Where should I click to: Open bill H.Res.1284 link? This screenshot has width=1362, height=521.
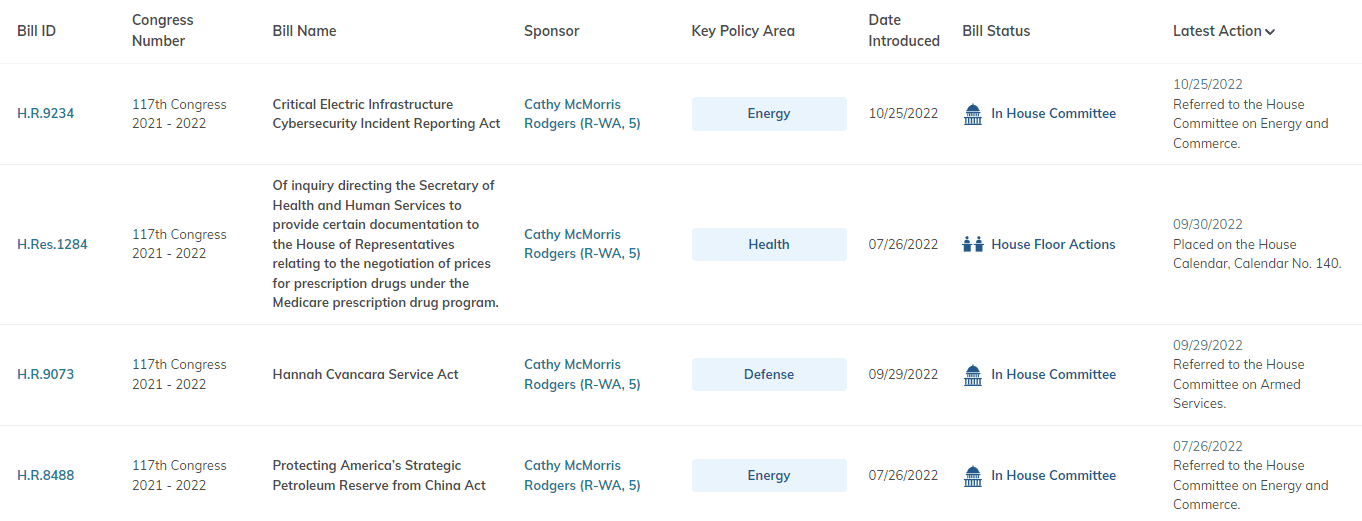coord(52,244)
